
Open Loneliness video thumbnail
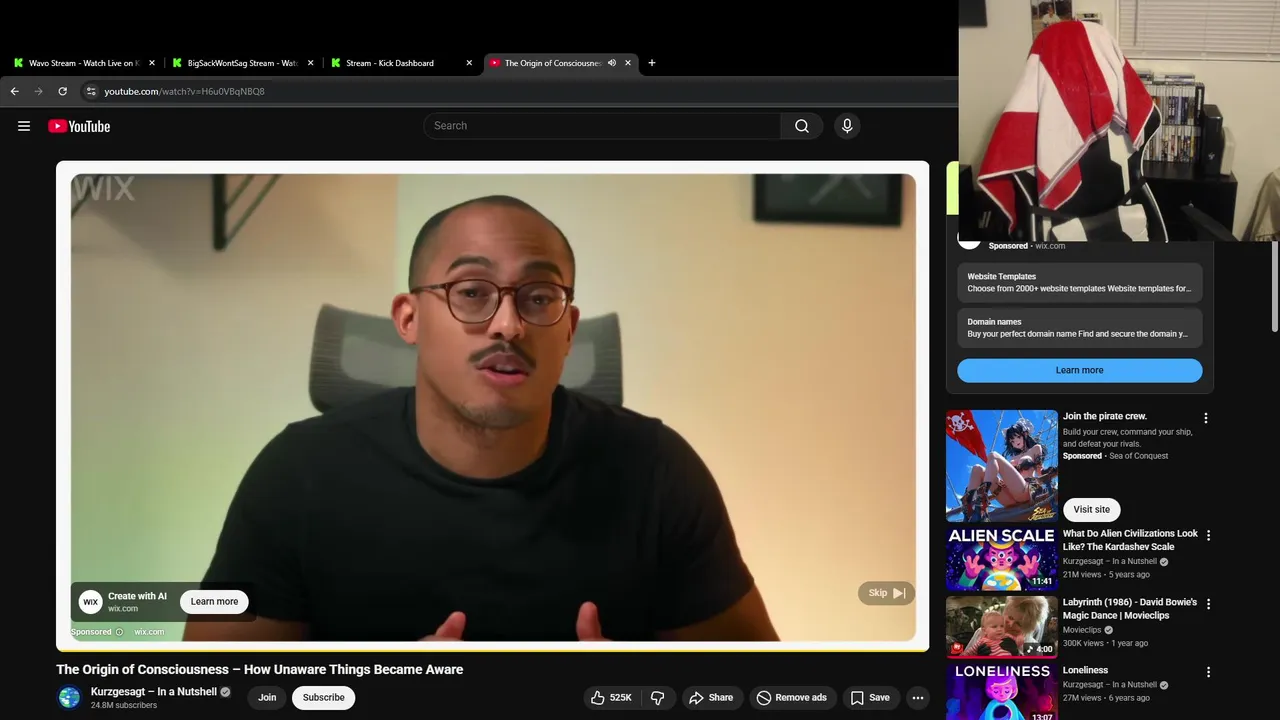pos(1001,692)
